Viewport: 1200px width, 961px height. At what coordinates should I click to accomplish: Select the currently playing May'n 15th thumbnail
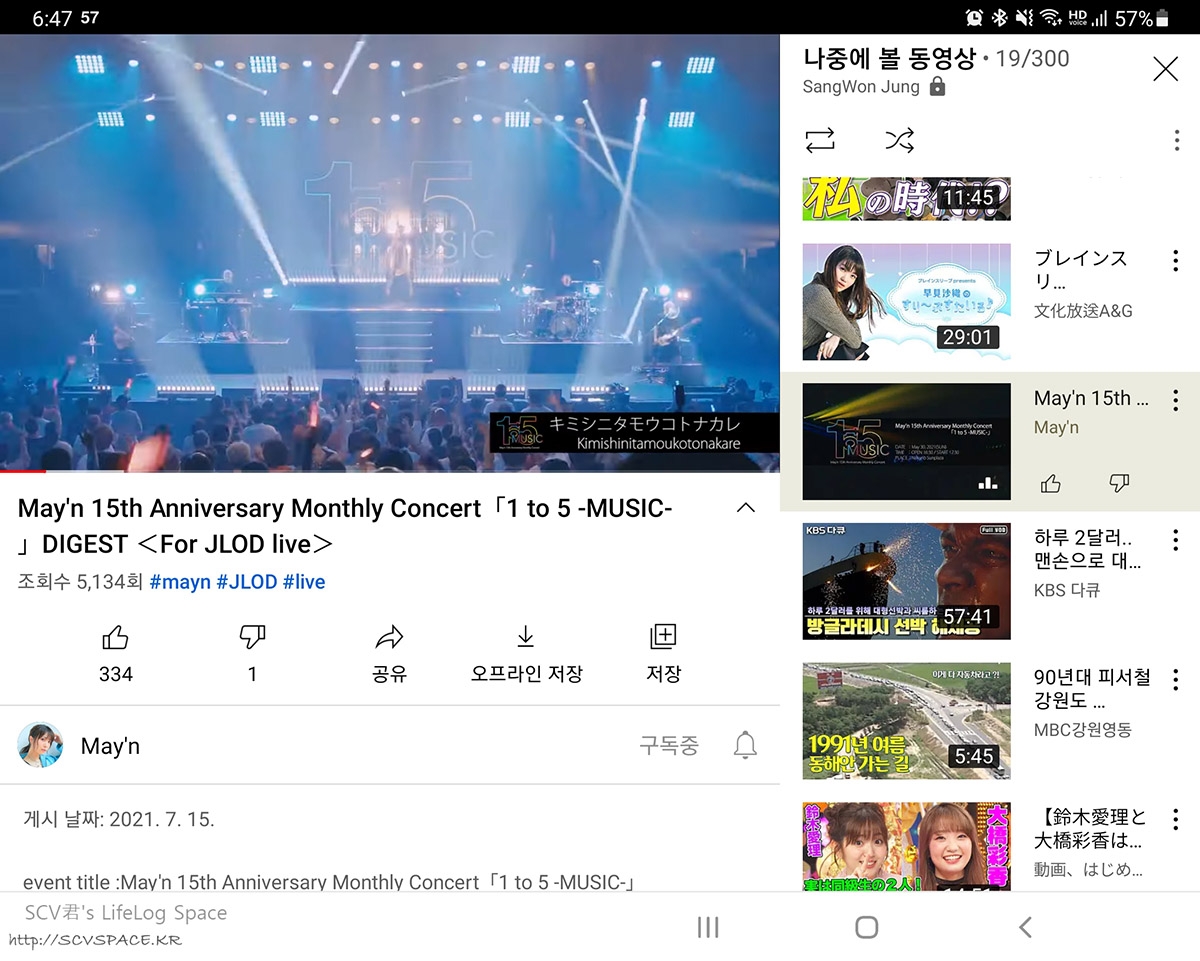[x=907, y=441]
